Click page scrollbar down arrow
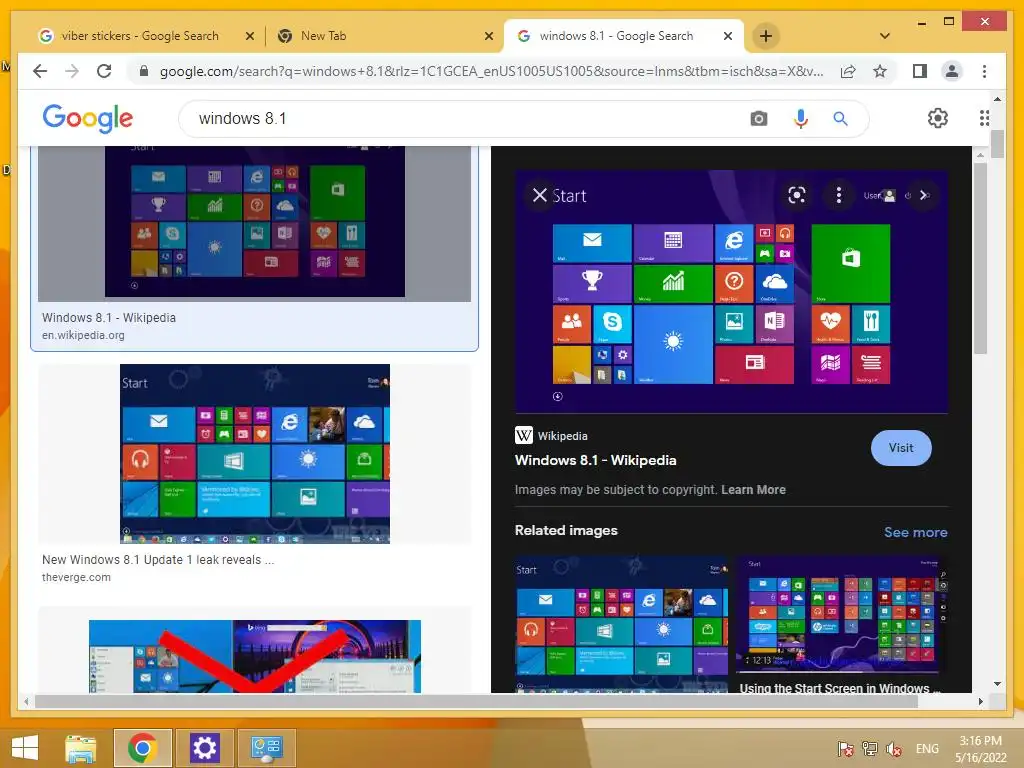The height and width of the screenshot is (768, 1024). (997, 684)
